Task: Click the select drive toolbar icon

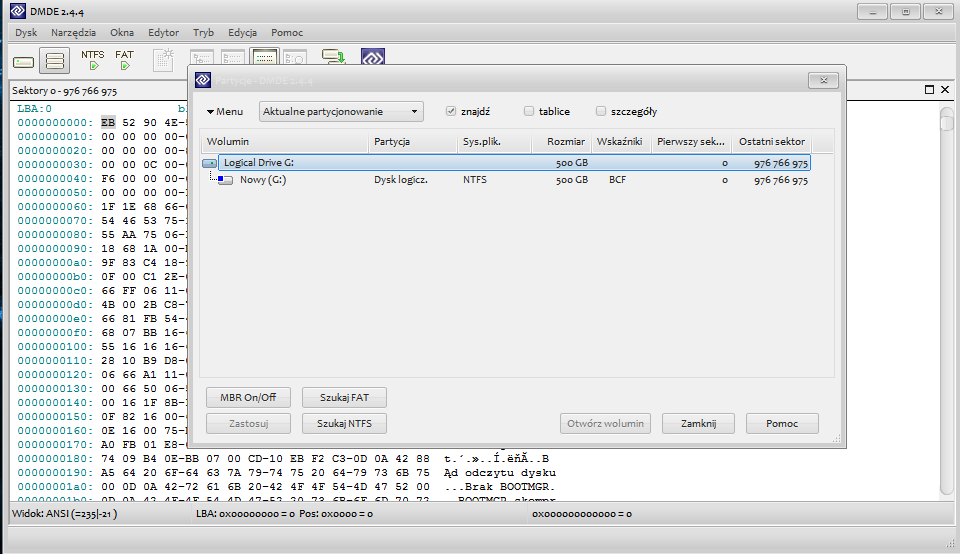Action: click(x=23, y=61)
